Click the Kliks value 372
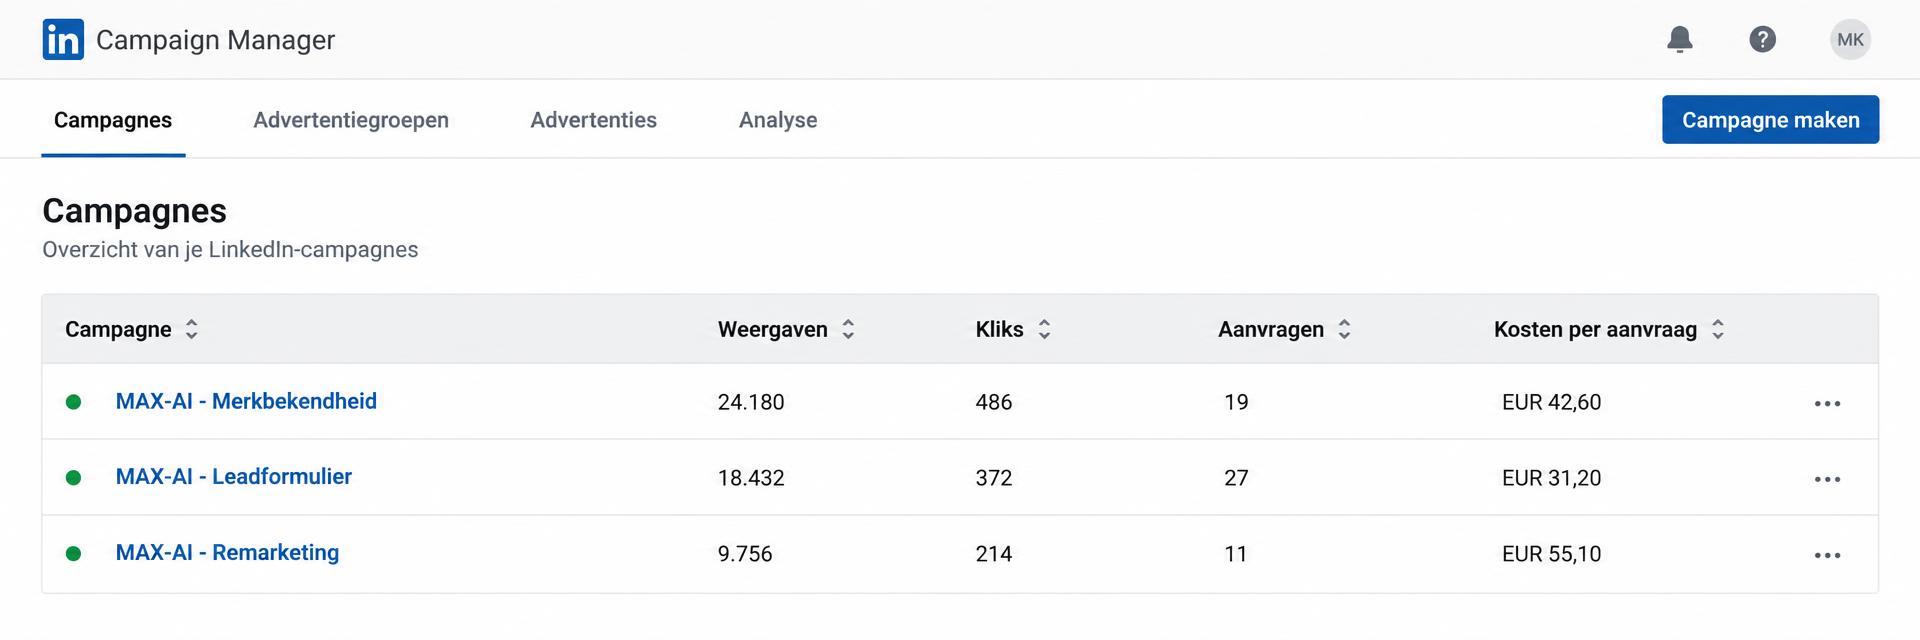Image resolution: width=1920 pixels, height=640 pixels. (994, 478)
